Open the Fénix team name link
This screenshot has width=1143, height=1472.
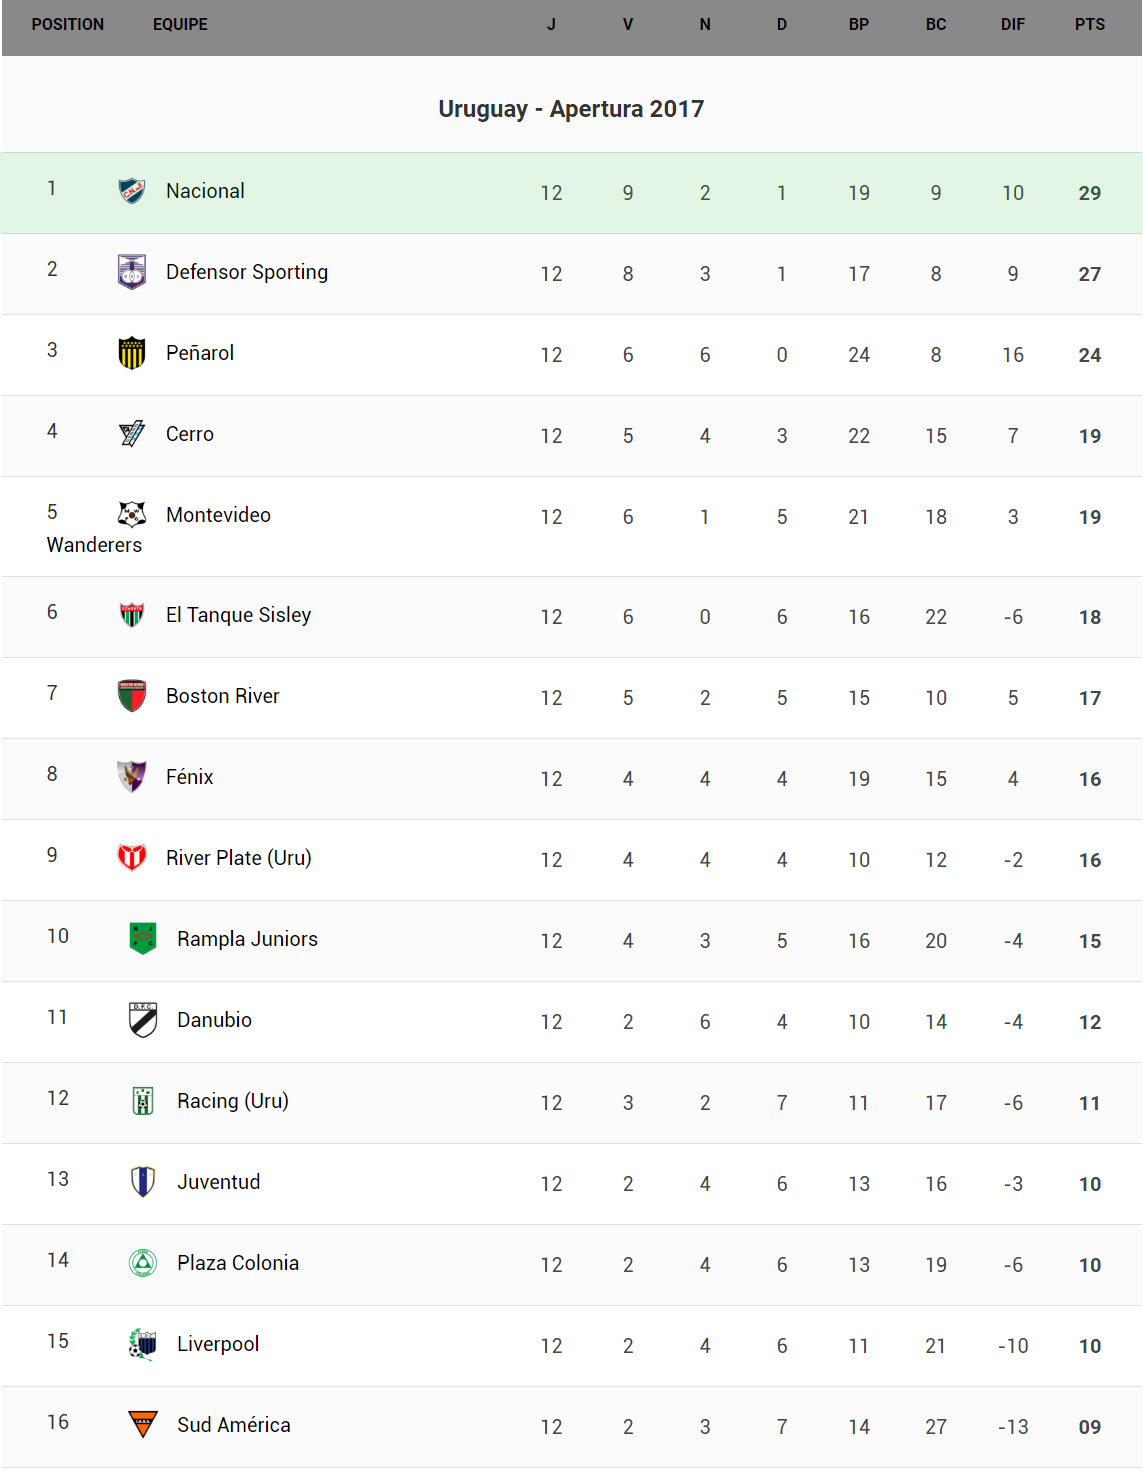point(189,777)
